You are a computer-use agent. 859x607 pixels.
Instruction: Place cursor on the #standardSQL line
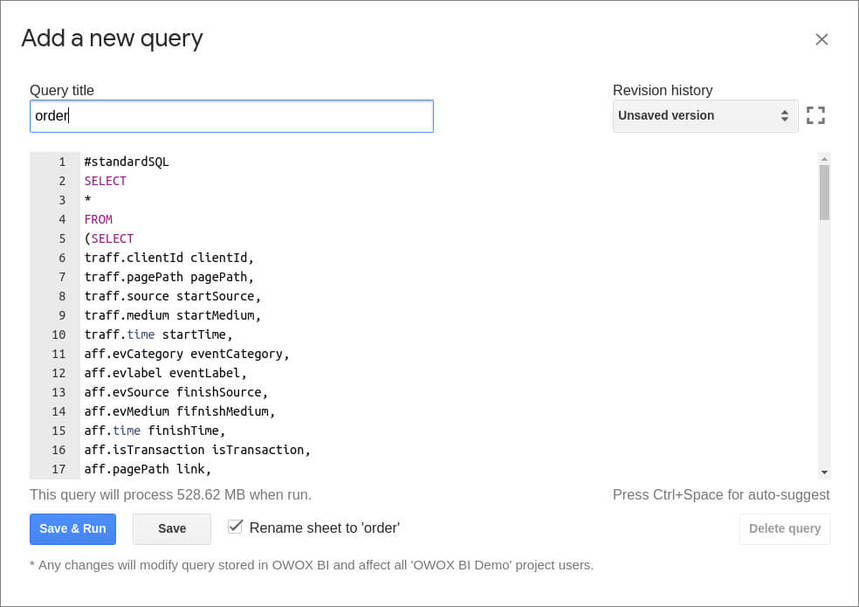127,162
